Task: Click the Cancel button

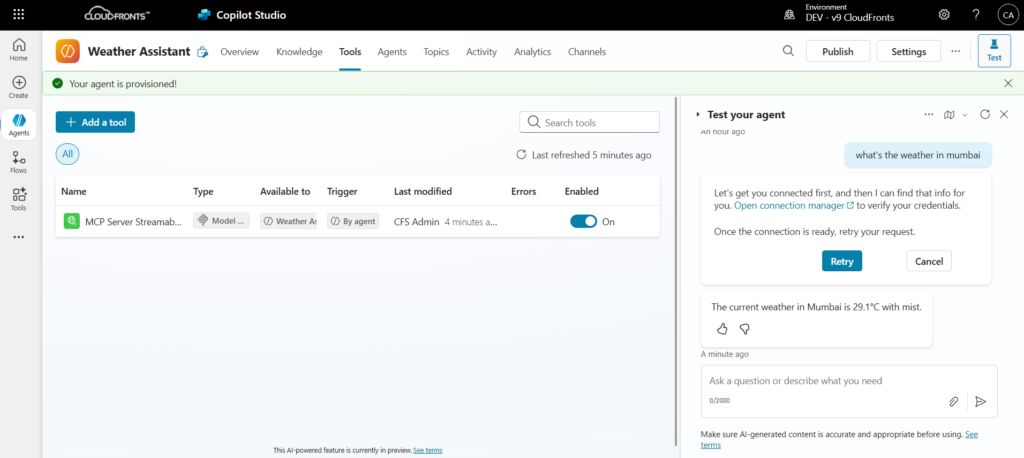Action: click(x=929, y=261)
